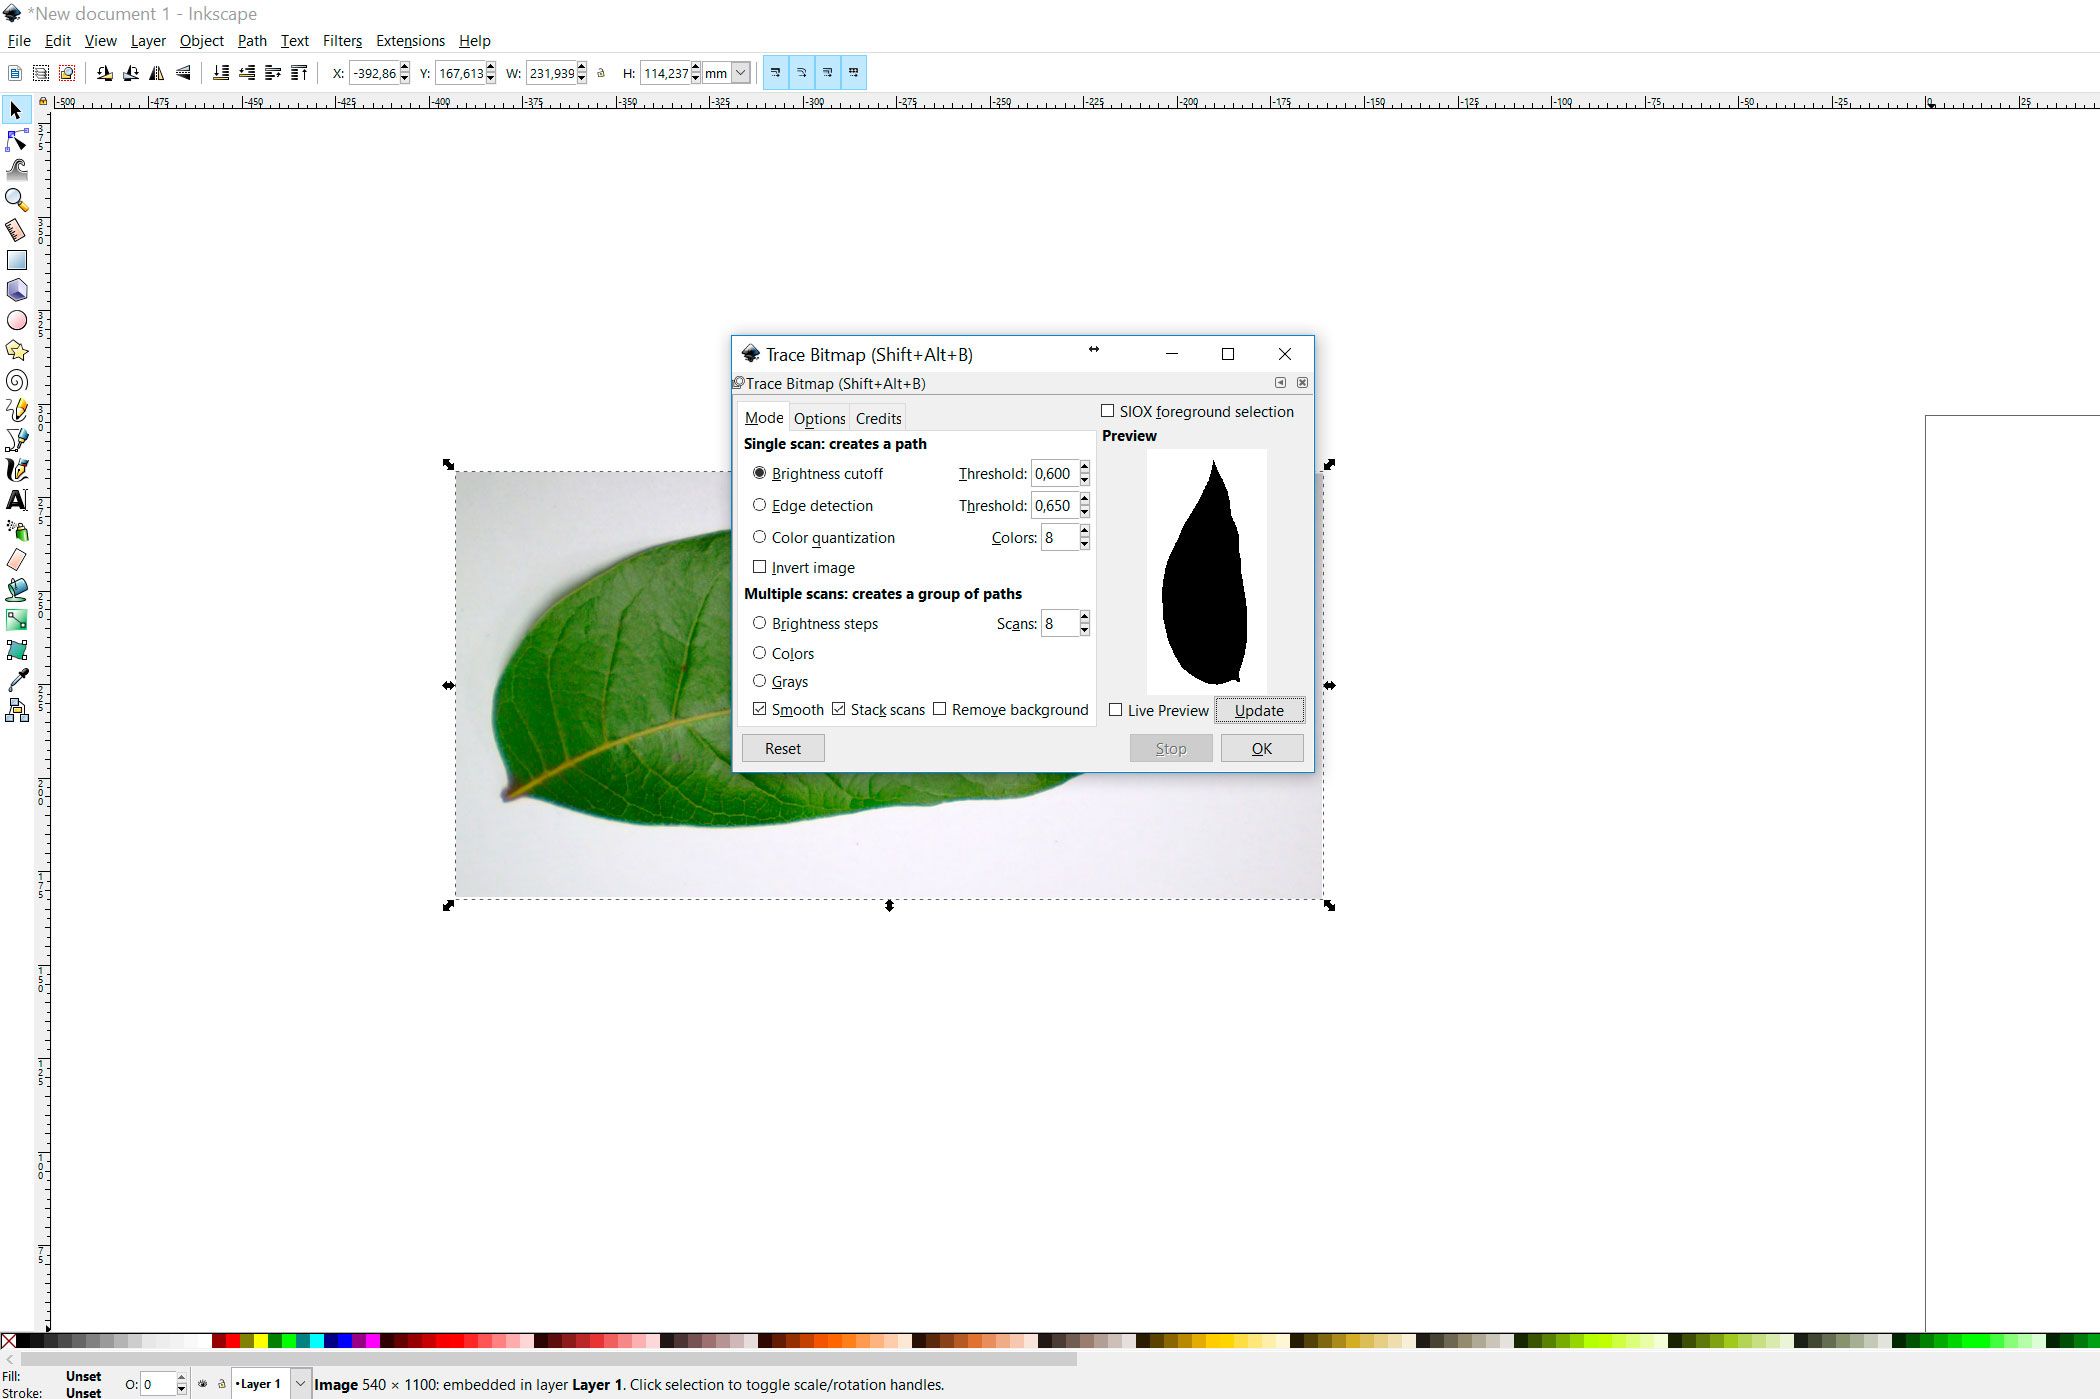Enable the Invert image checkbox
This screenshot has width=2100, height=1399.
tap(760, 567)
